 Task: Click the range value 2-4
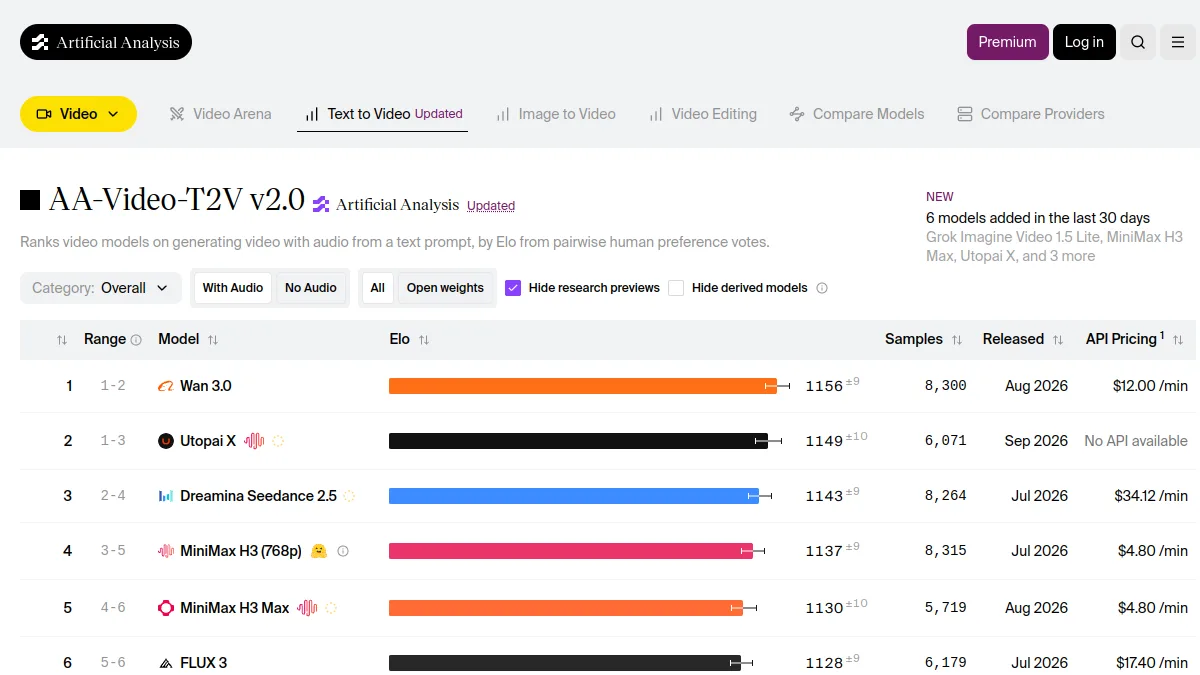(113, 496)
